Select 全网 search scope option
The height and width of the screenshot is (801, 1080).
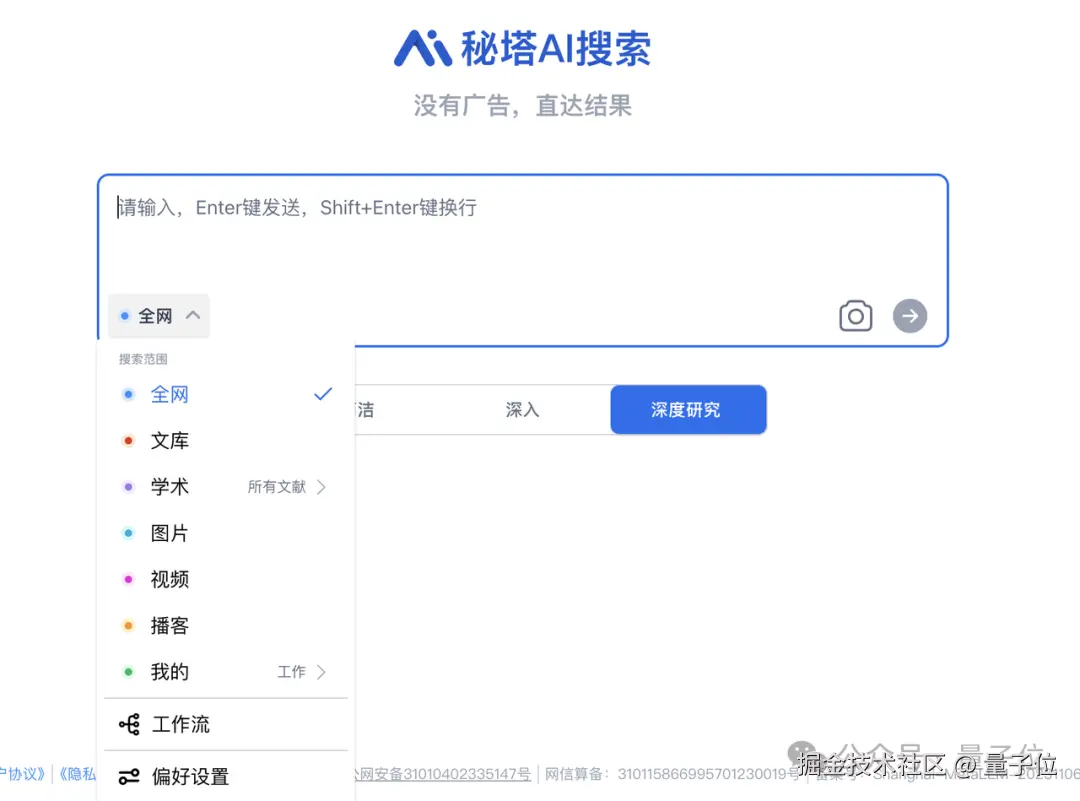[226, 395]
